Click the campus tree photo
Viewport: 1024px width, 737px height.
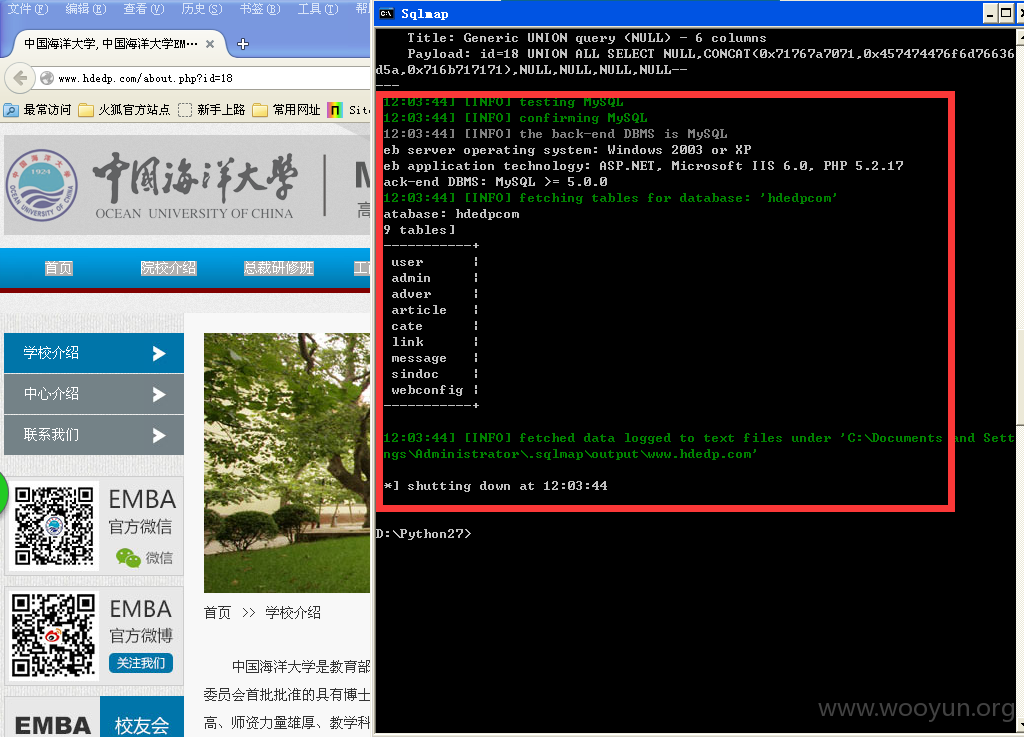[x=287, y=463]
